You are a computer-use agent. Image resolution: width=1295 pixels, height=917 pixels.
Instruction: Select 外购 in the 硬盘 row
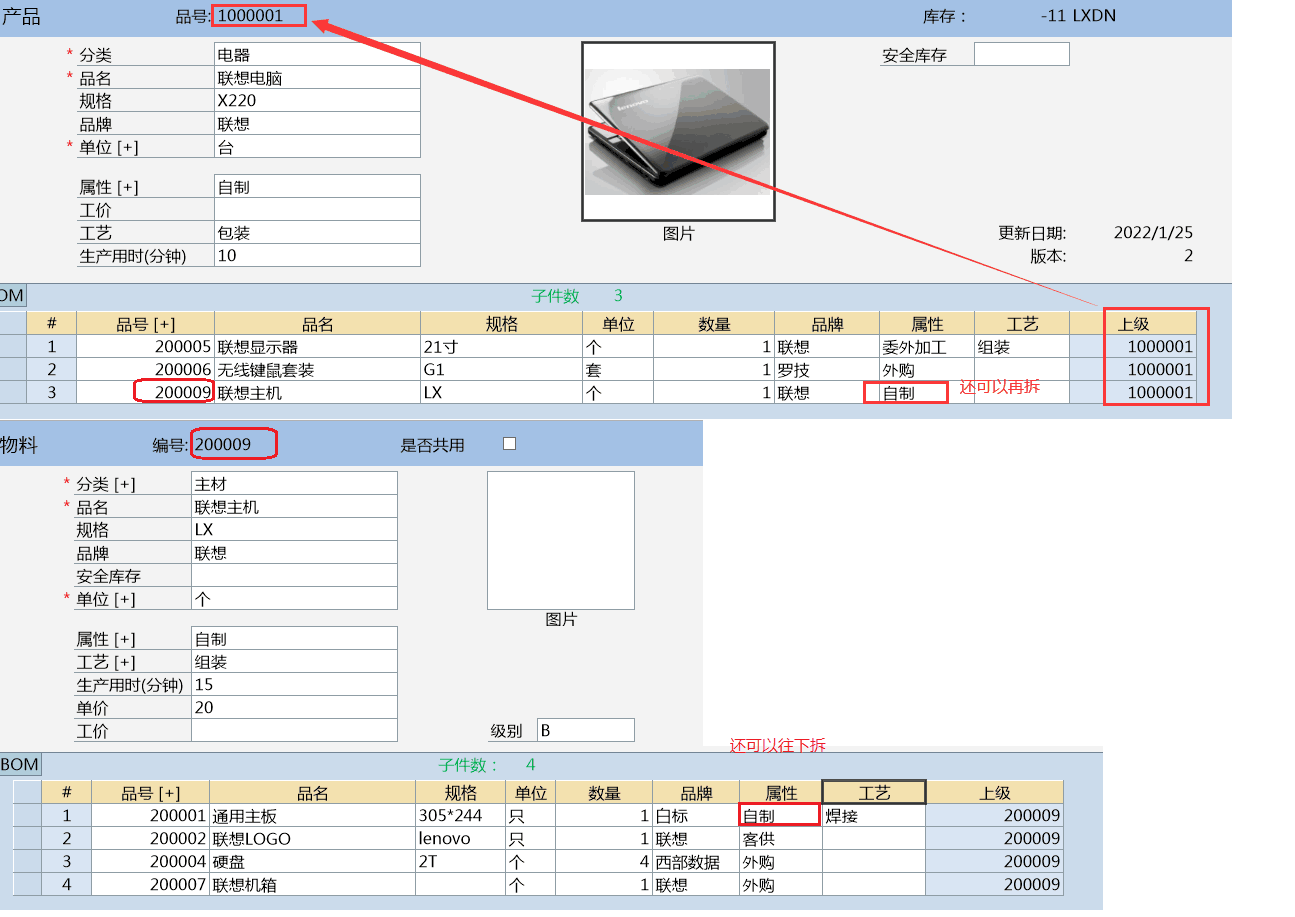(780, 862)
